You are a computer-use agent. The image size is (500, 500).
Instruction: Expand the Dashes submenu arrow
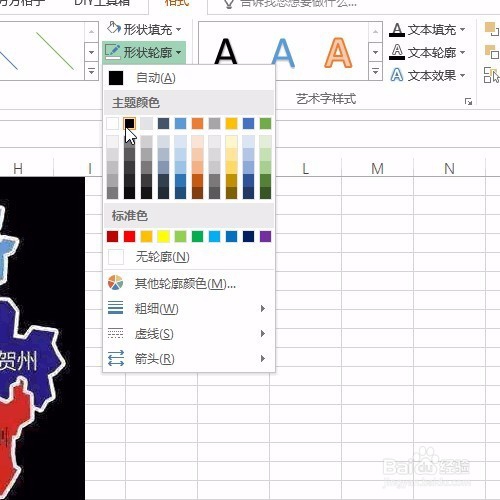tap(263, 333)
